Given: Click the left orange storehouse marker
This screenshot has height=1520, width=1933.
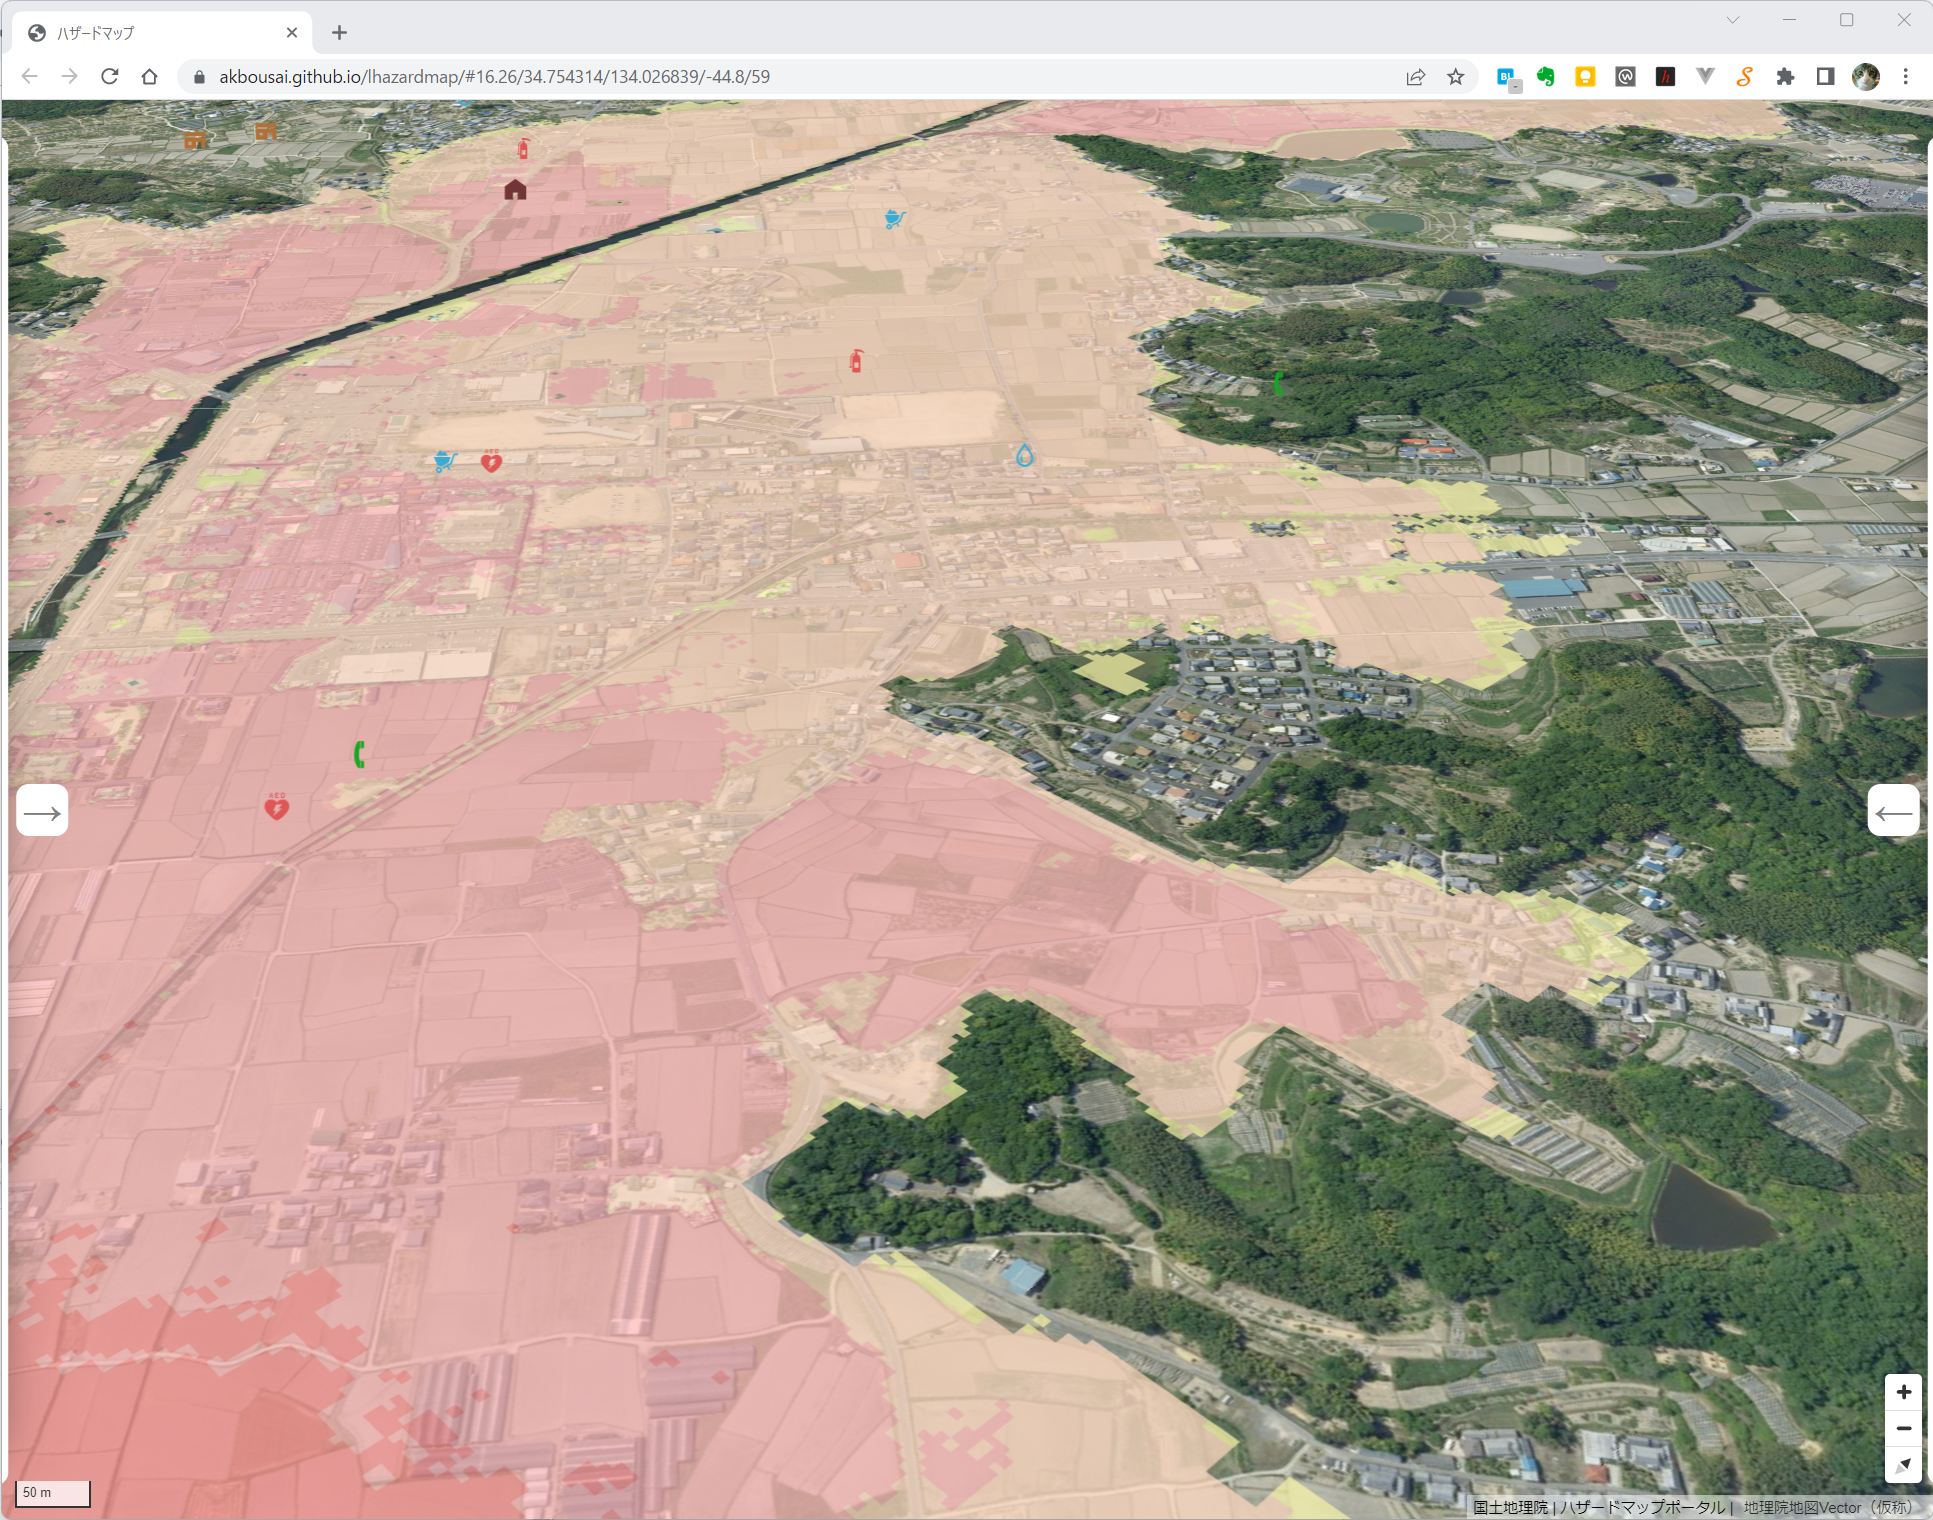Looking at the screenshot, I should point(195,140).
